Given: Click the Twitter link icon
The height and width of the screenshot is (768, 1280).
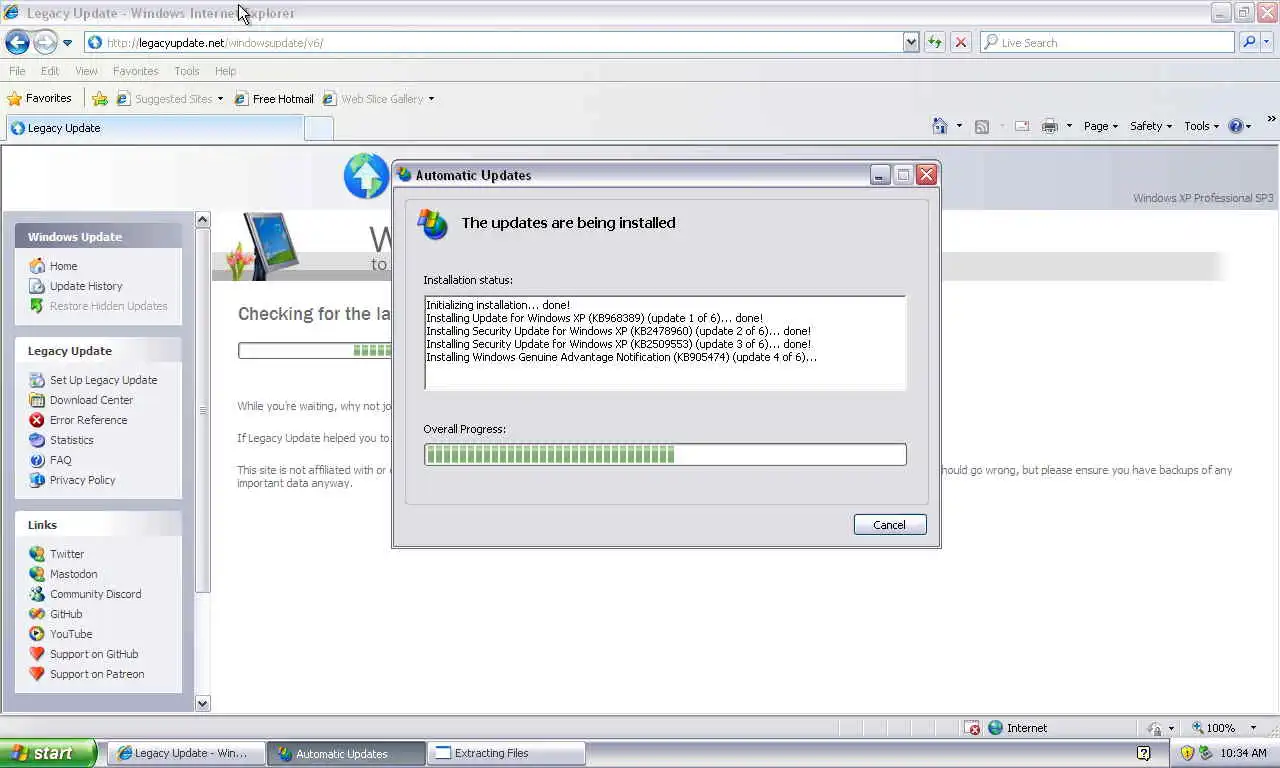Looking at the screenshot, I should (x=37, y=554).
